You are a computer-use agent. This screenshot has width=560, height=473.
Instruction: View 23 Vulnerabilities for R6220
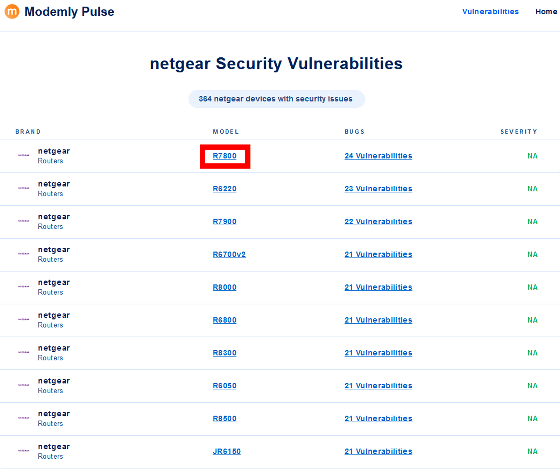coord(378,189)
